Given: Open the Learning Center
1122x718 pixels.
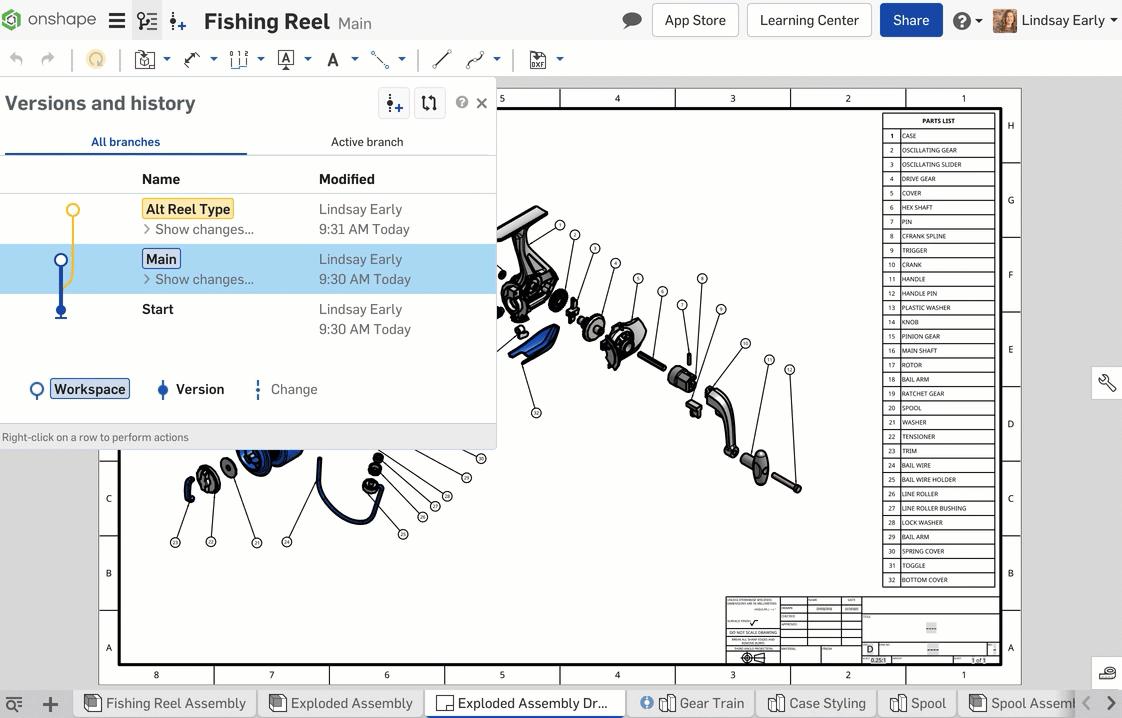Looking at the screenshot, I should [808, 20].
